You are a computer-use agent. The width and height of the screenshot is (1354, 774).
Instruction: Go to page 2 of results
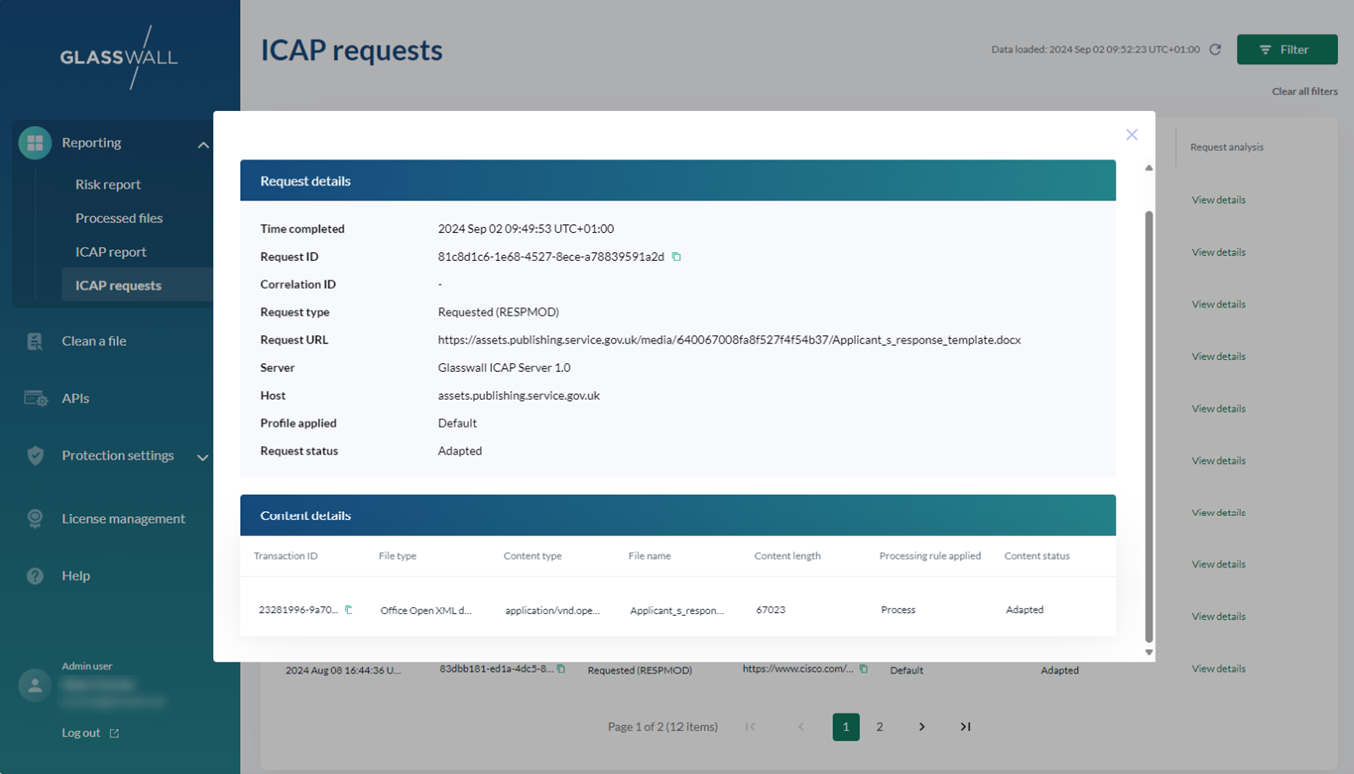tap(879, 727)
